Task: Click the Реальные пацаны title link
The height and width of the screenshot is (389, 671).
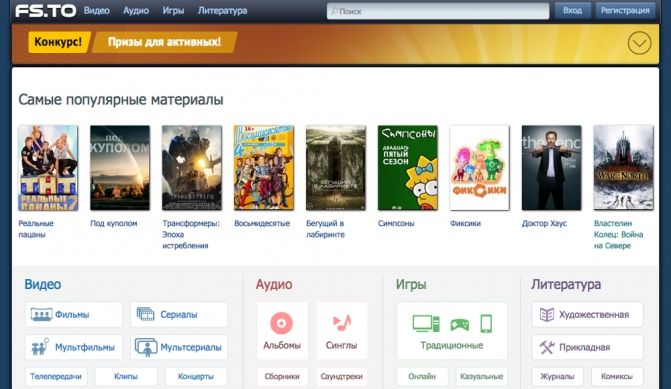Action: point(36,229)
